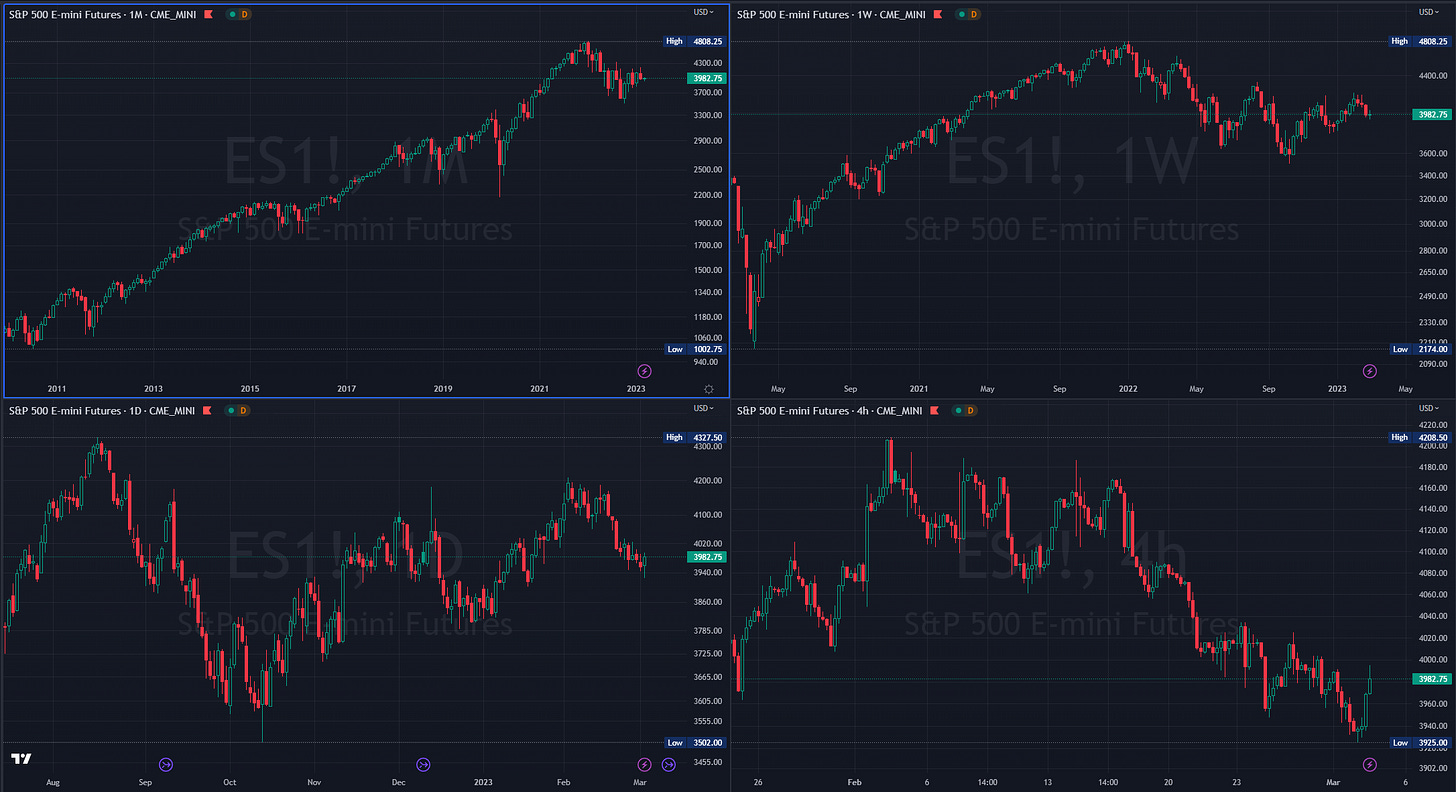Image resolution: width=1456 pixels, height=792 pixels.
Task: Click the lightning event icon on the 1D chart
Action: click(x=643, y=765)
